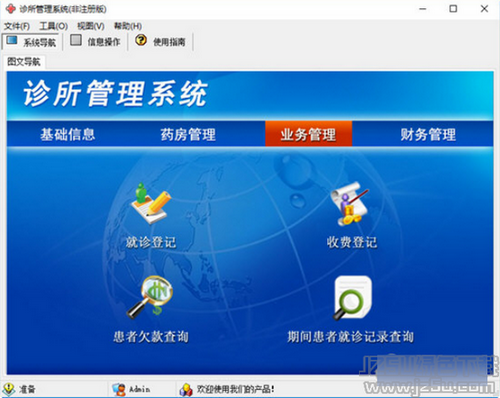Image resolution: width=500 pixels, height=398 pixels.
Task: Open the 文件(F) menu
Action: 17,26
